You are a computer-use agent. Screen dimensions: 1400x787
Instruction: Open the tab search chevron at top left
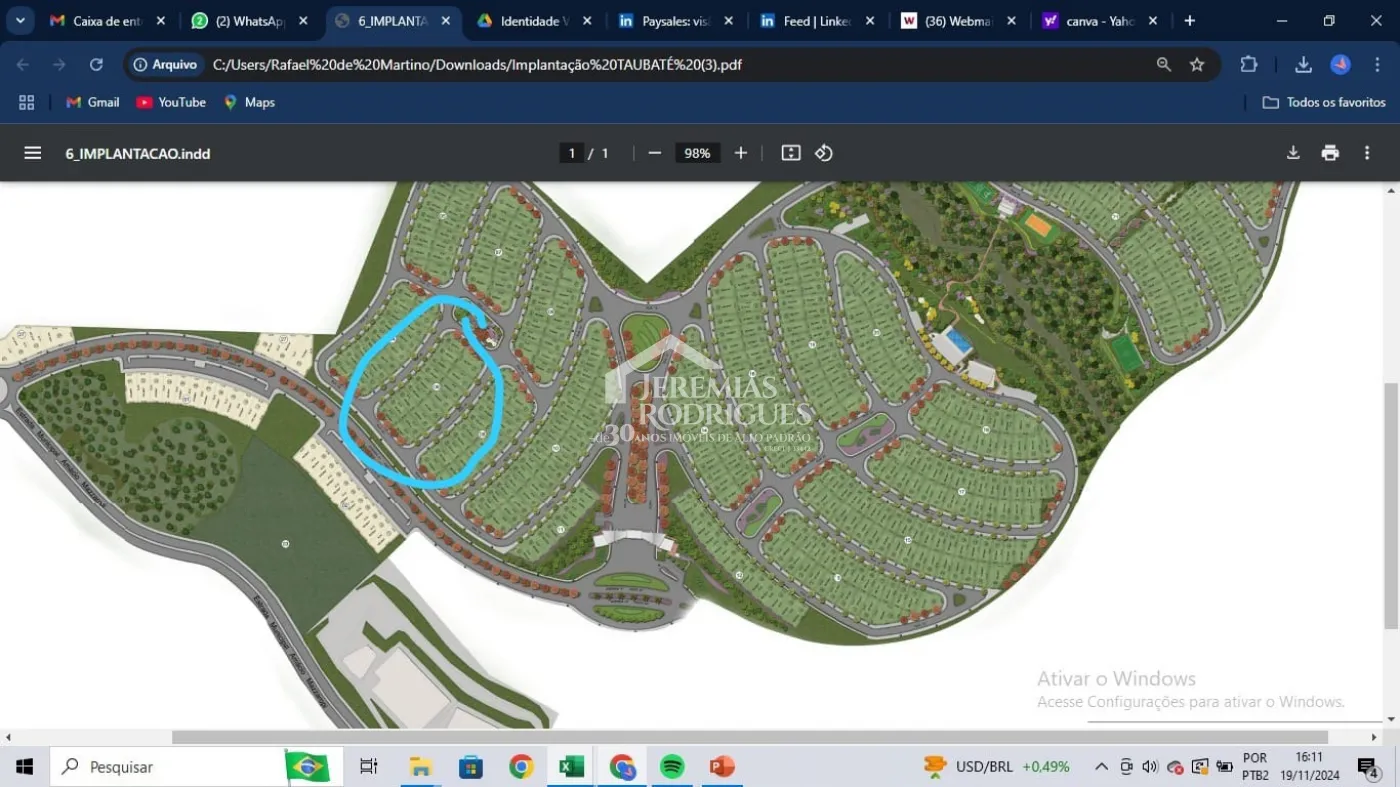click(20, 20)
